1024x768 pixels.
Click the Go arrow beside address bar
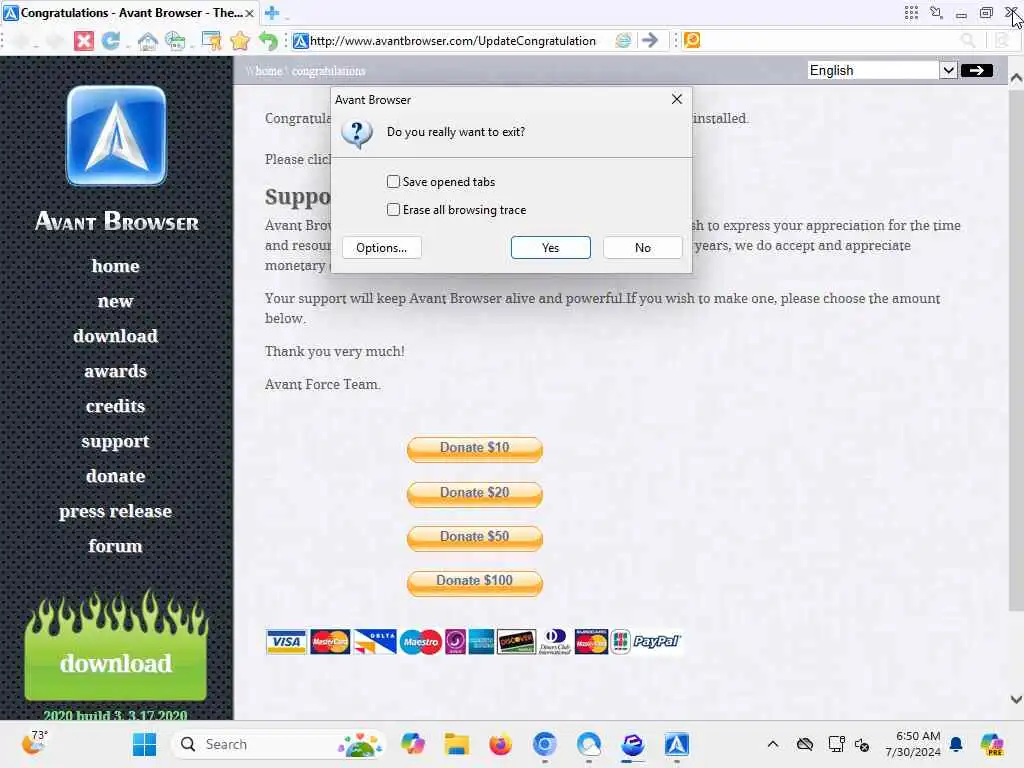tap(650, 40)
